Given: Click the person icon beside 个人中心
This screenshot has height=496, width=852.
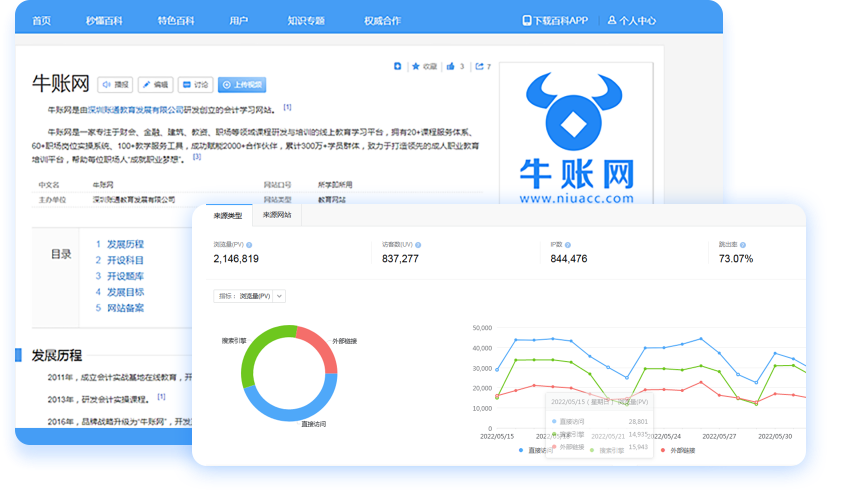Looking at the screenshot, I should click(x=612, y=20).
